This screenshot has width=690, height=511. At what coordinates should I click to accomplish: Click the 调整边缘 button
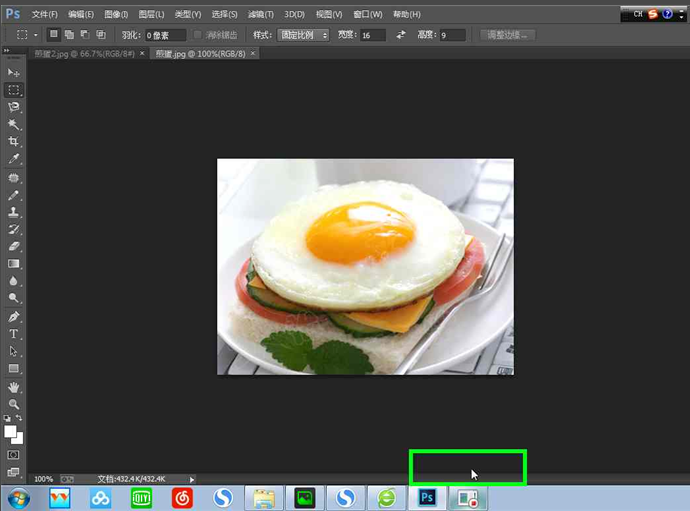coord(508,35)
